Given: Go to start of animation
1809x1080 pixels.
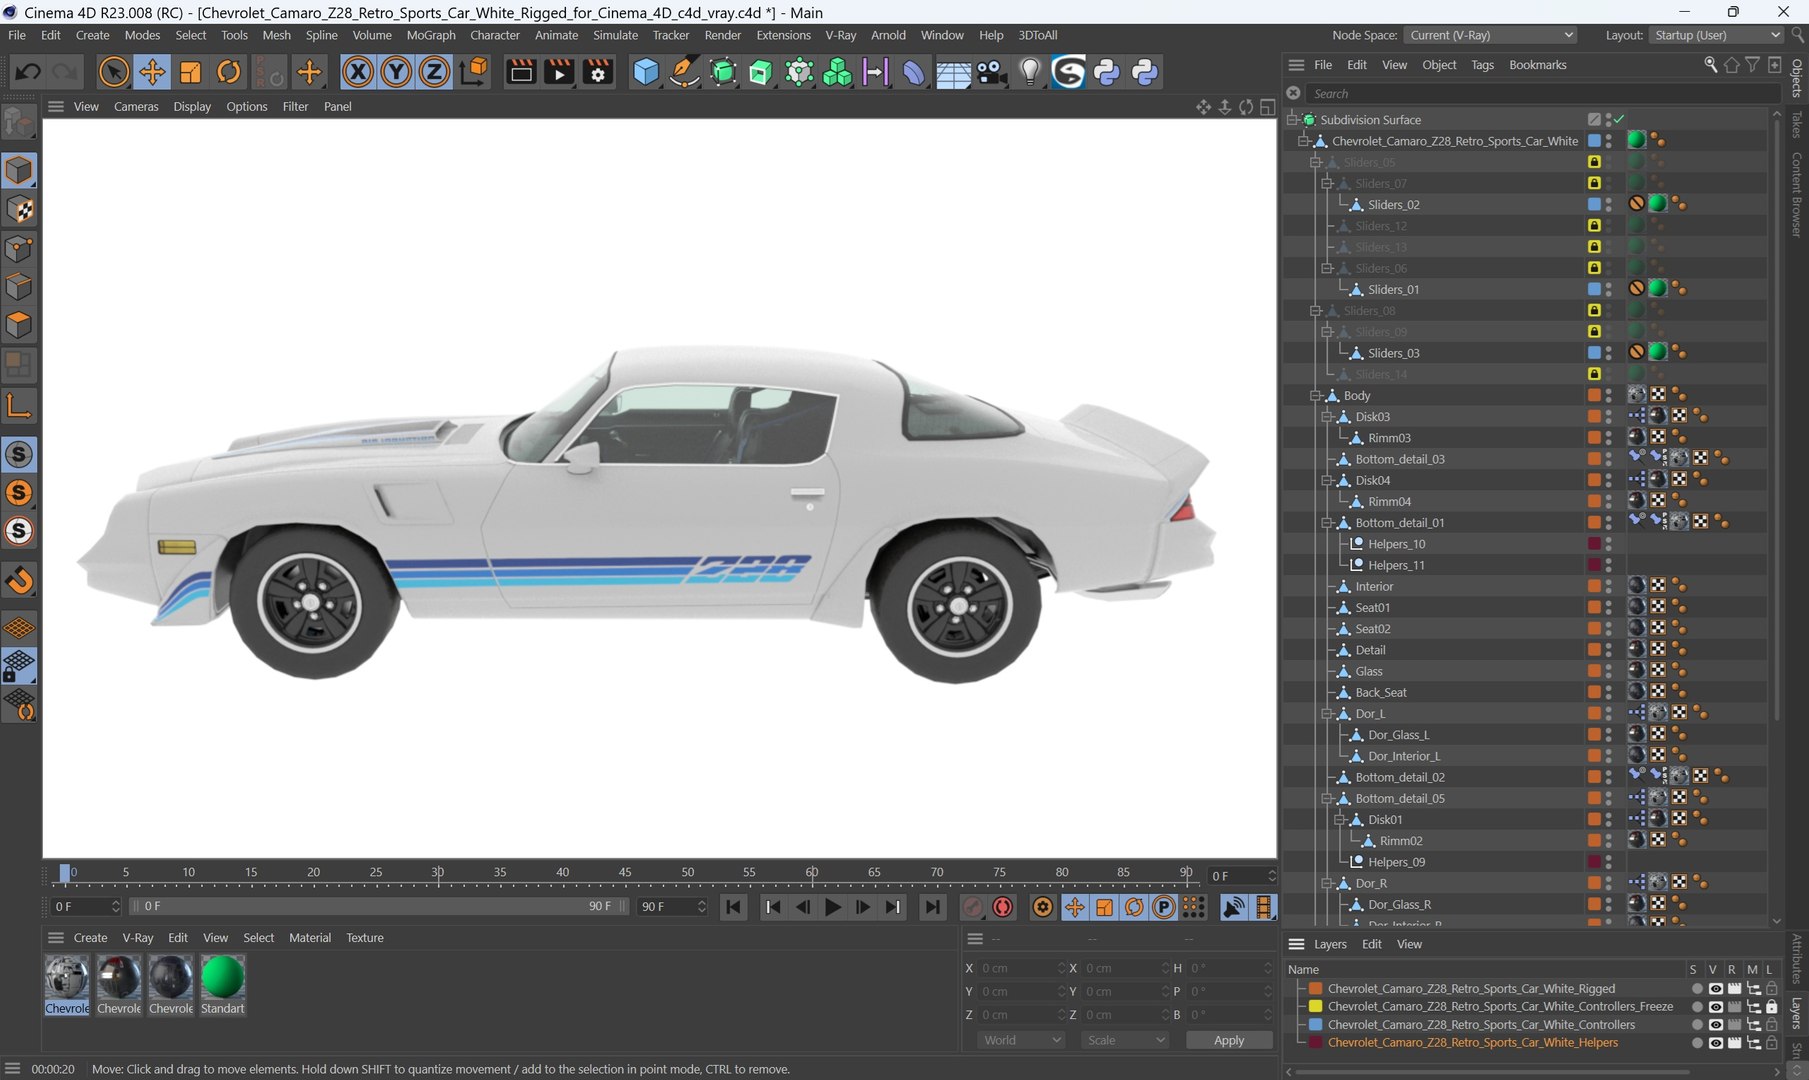Looking at the screenshot, I should (x=733, y=907).
